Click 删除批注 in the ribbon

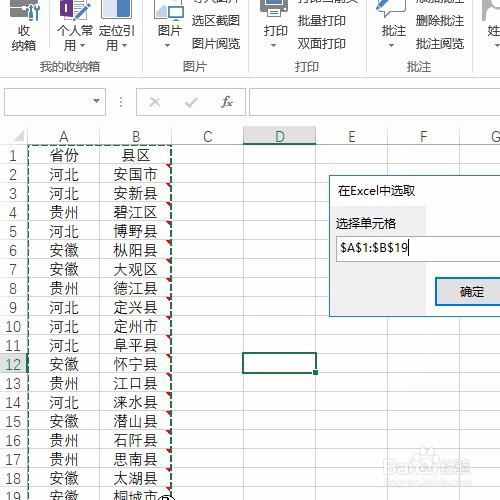(x=440, y=21)
